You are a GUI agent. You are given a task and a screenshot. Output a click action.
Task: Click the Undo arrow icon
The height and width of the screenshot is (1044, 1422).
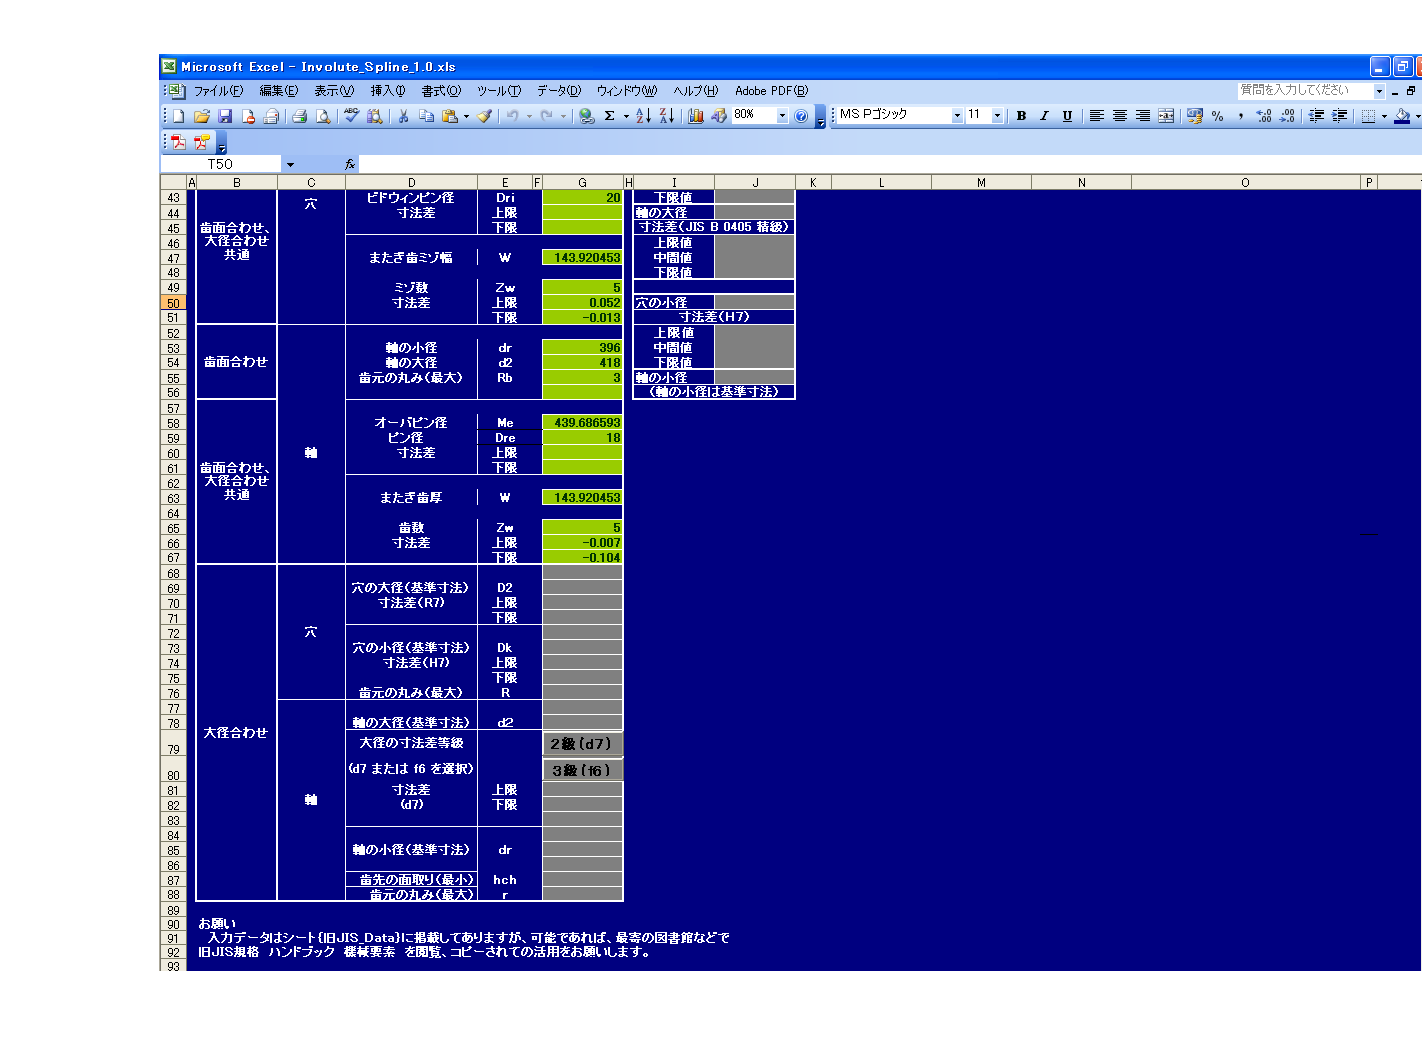(512, 116)
